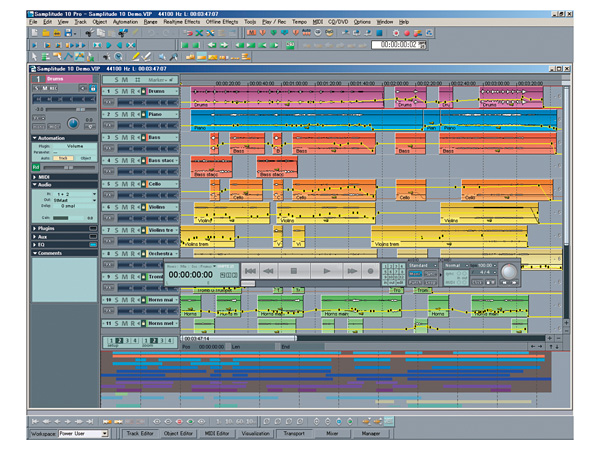Mute the Orchestra track
Viewport: 600px width, 450px height.
(x=125, y=254)
